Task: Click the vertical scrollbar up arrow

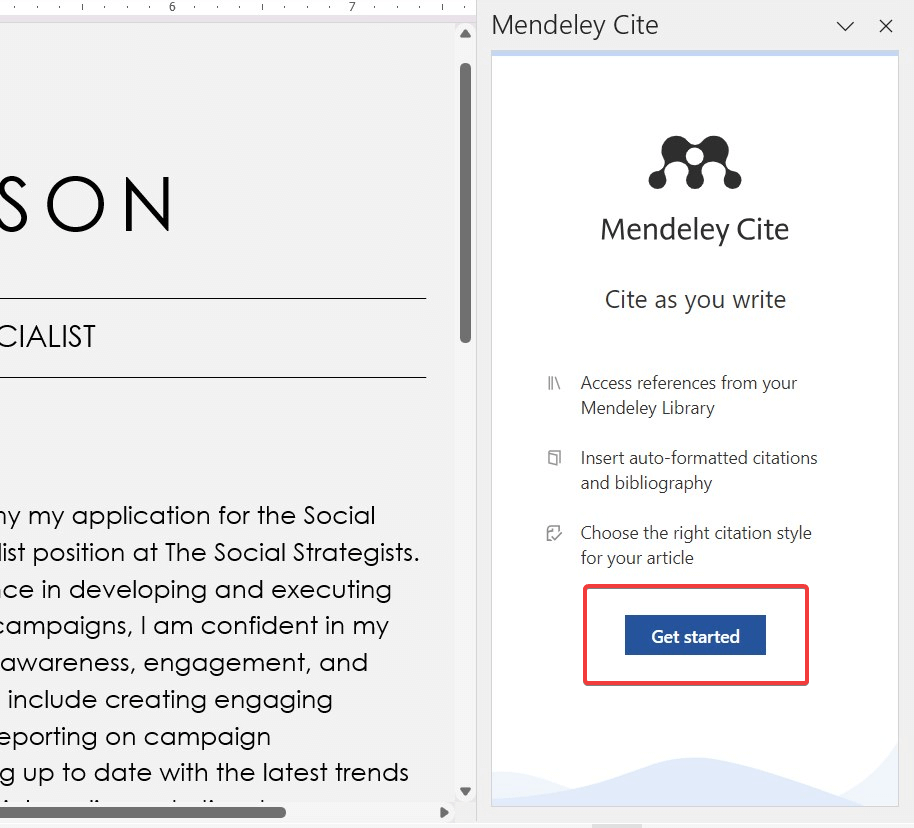Action: pyautogui.click(x=465, y=34)
